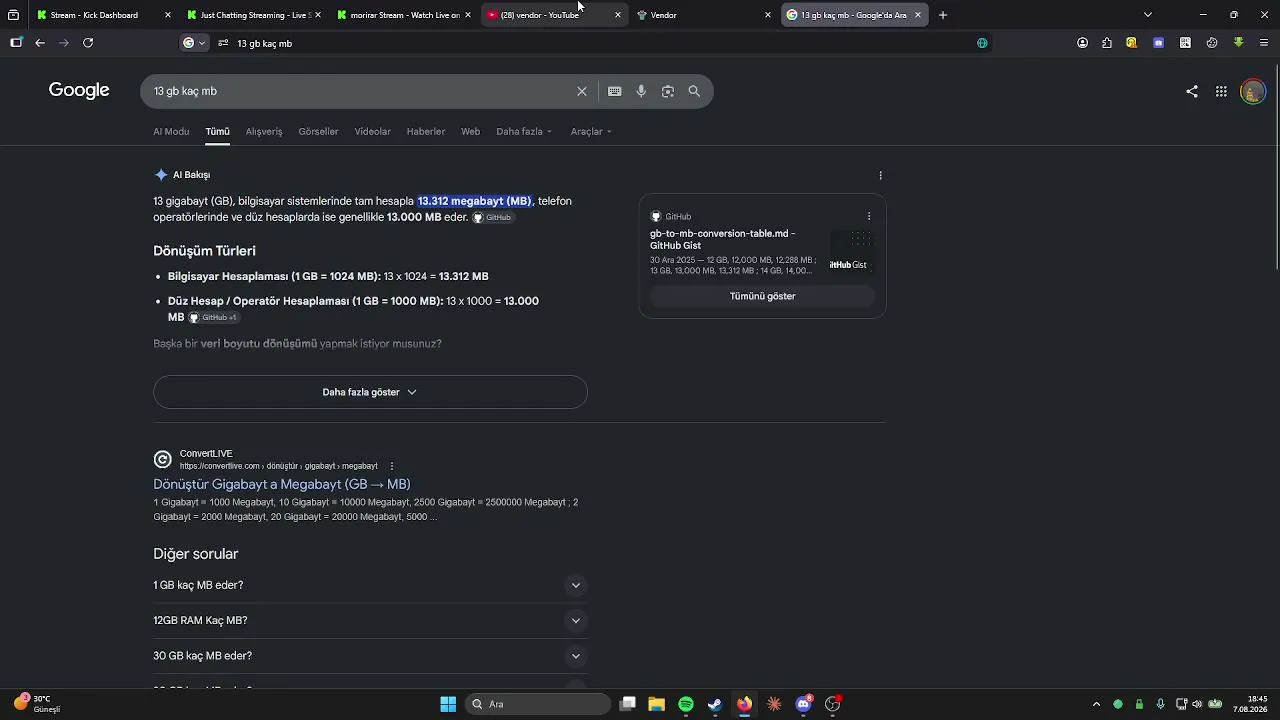Open File Explorer from the taskbar
This screenshot has width=1280, height=720.
coord(657,704)
